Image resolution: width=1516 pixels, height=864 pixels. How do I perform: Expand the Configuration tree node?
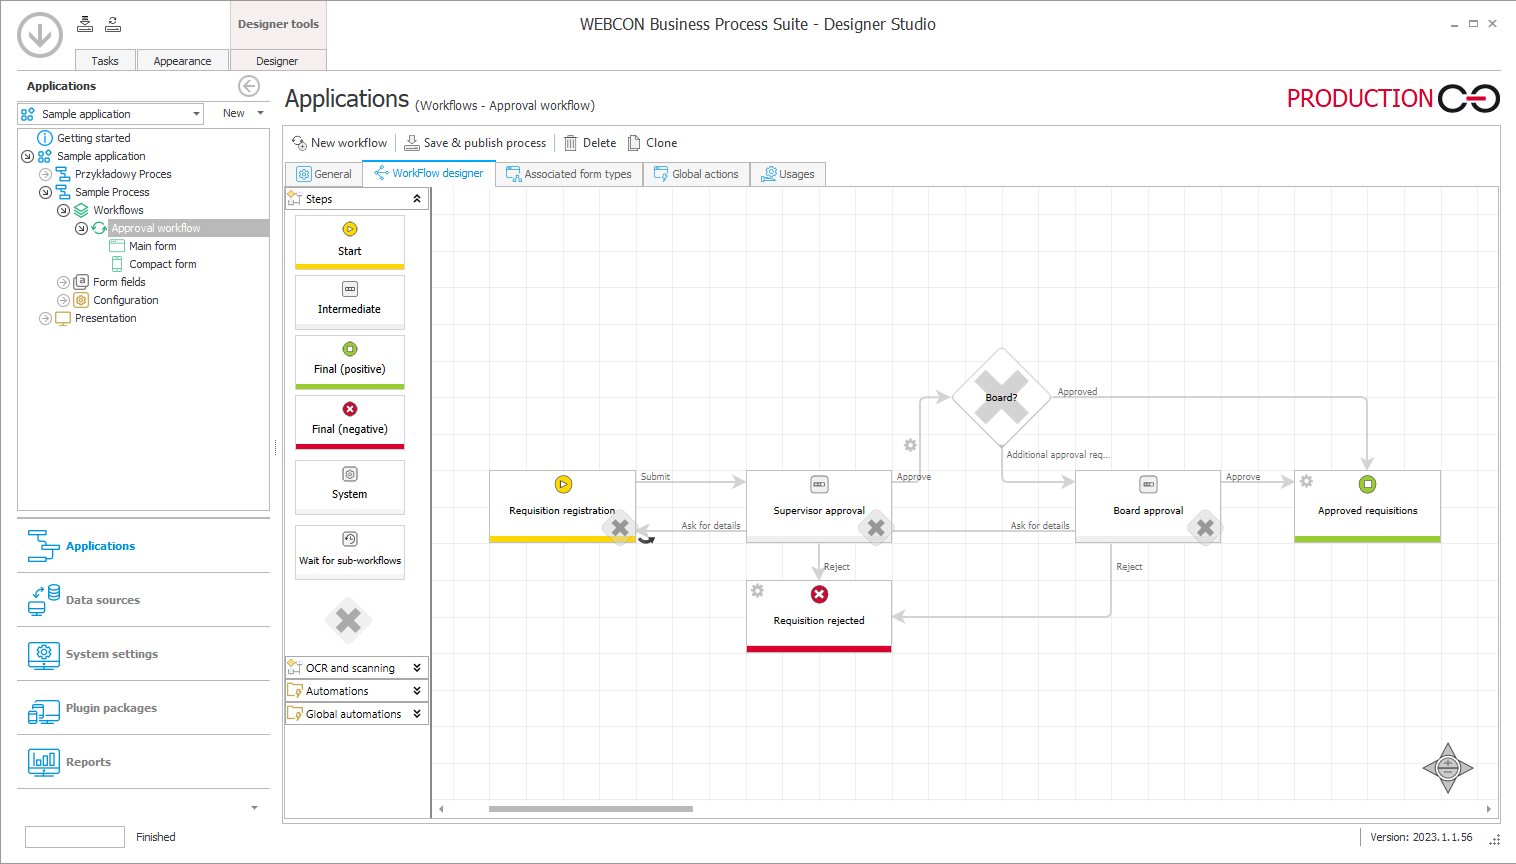tap(63, 300)
